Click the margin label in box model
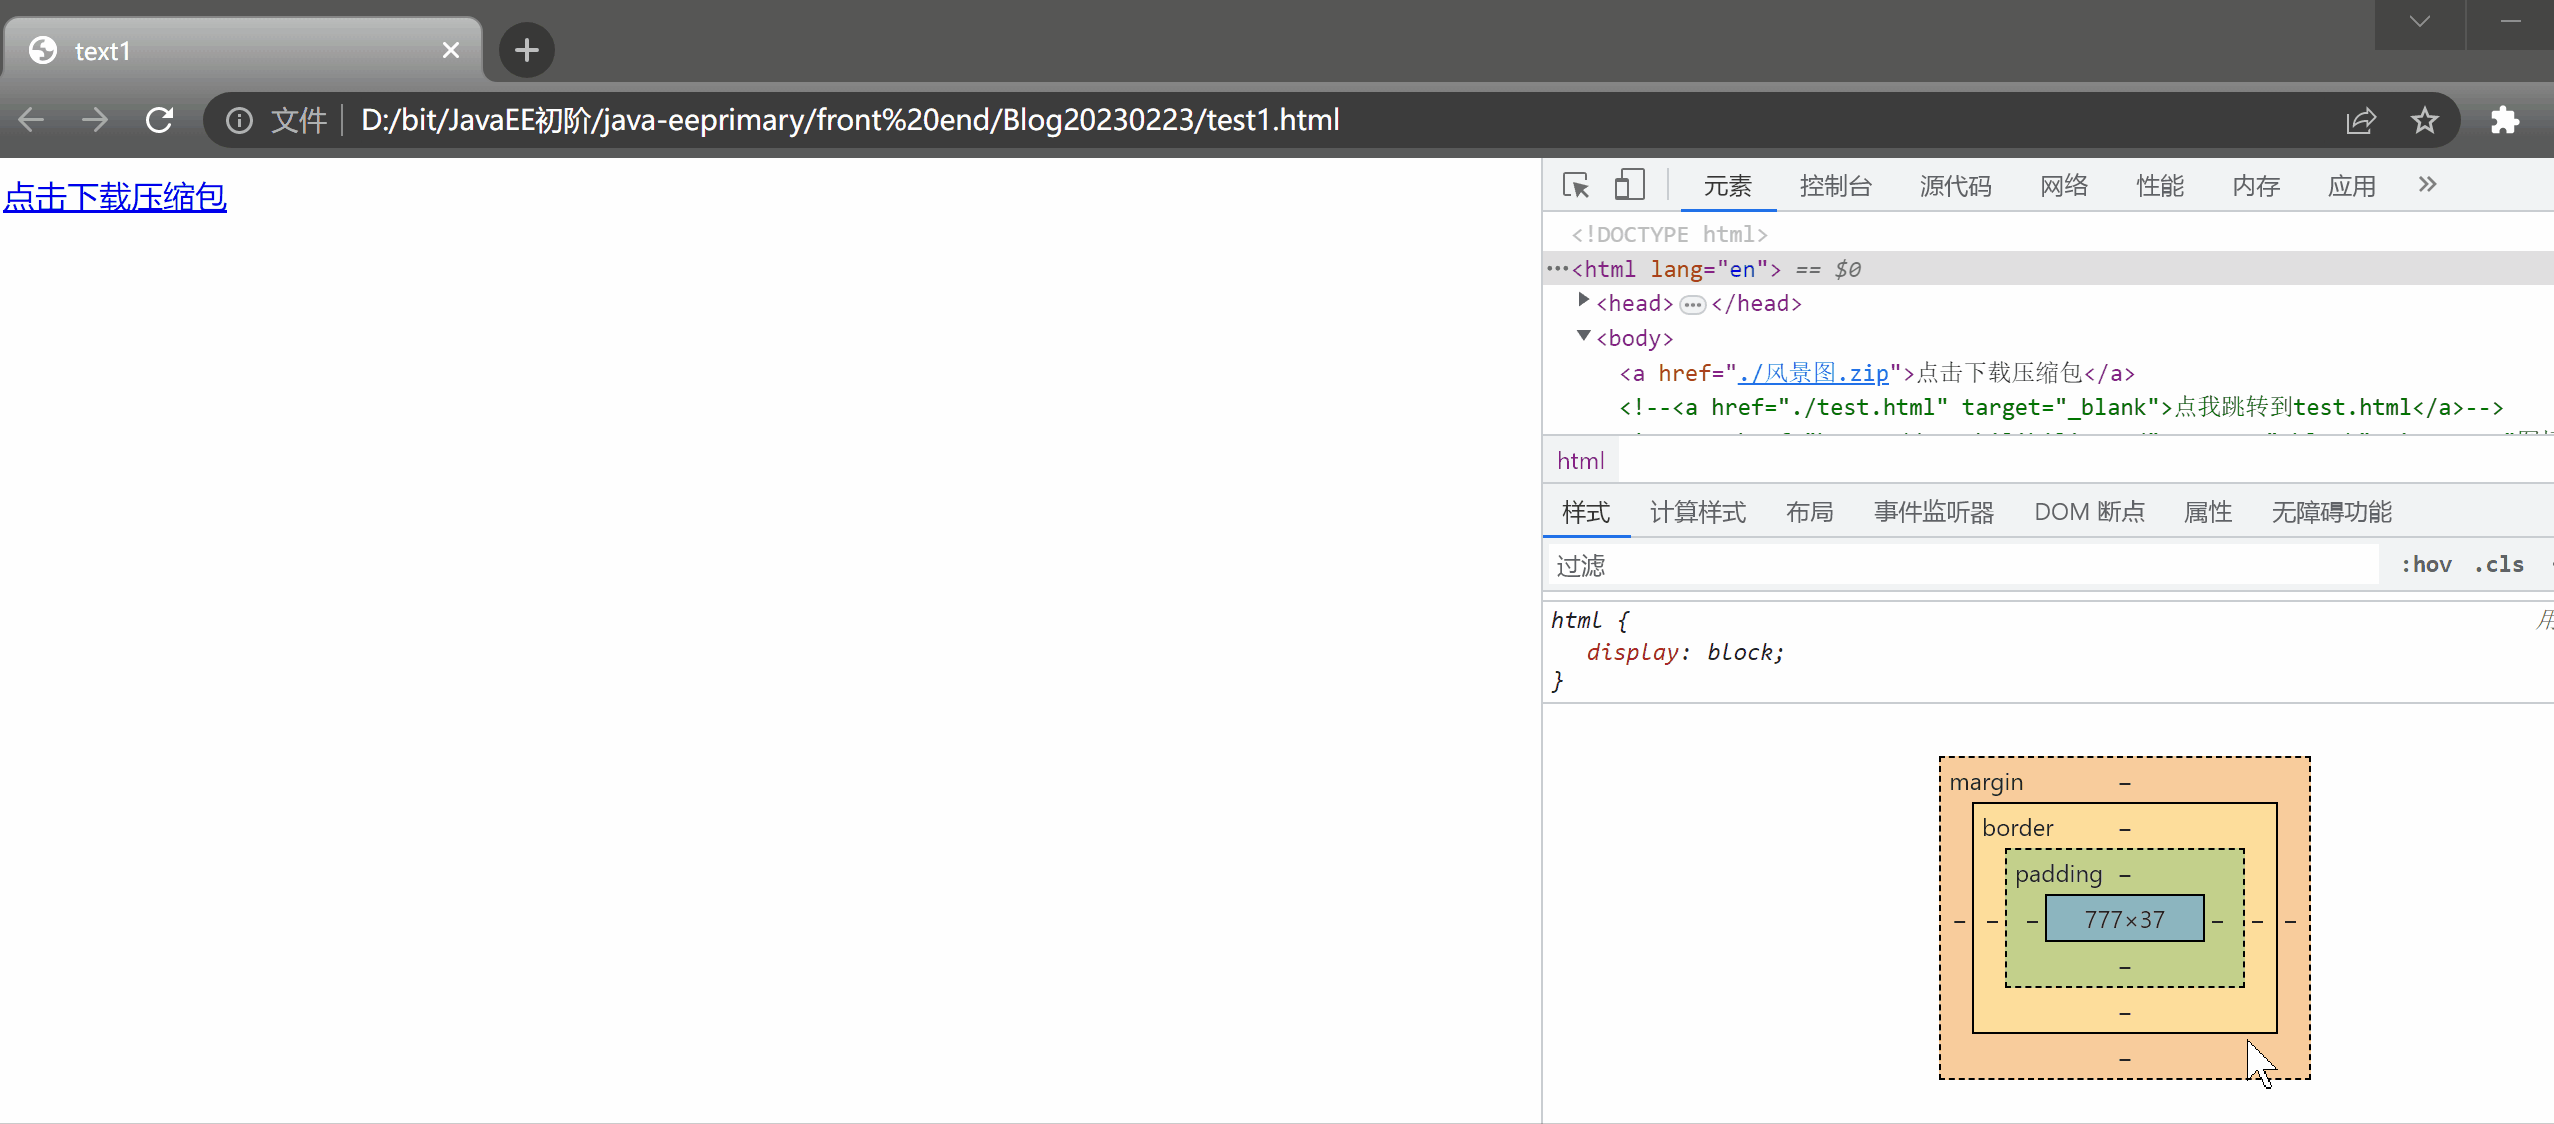The image size is (2554, 1124). (x=1986, y=782)
